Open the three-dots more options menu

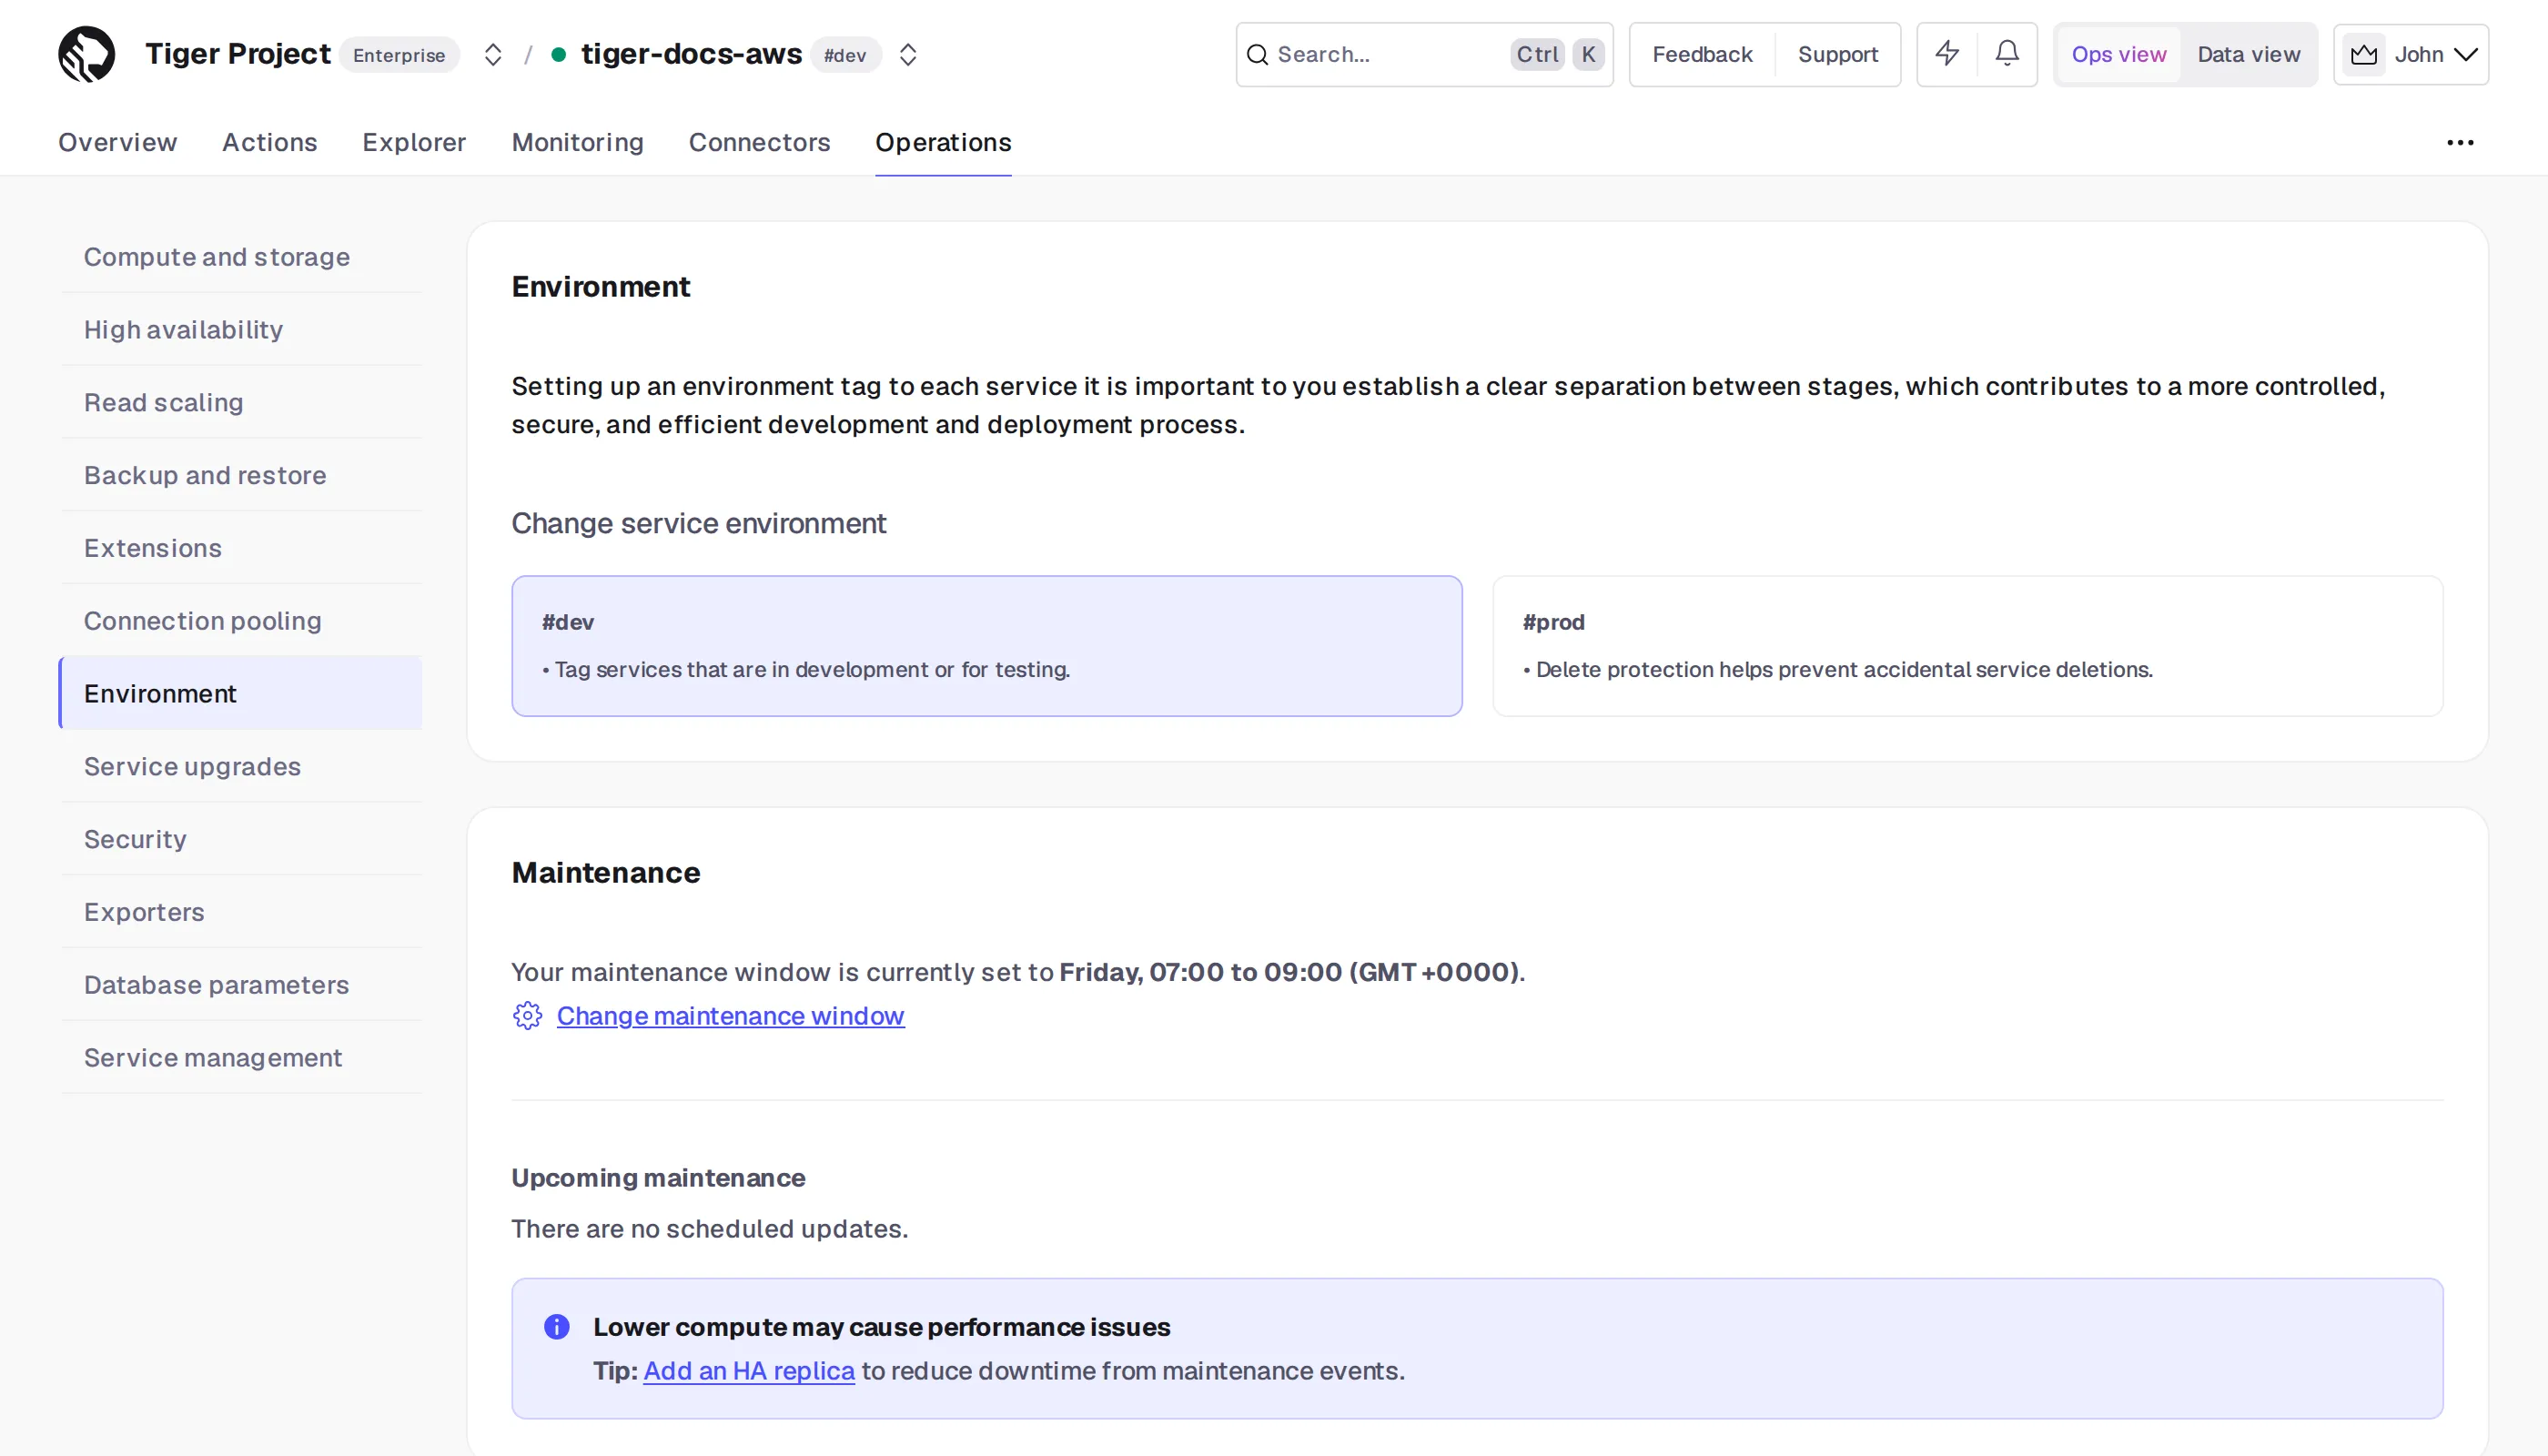[2461, 143]
